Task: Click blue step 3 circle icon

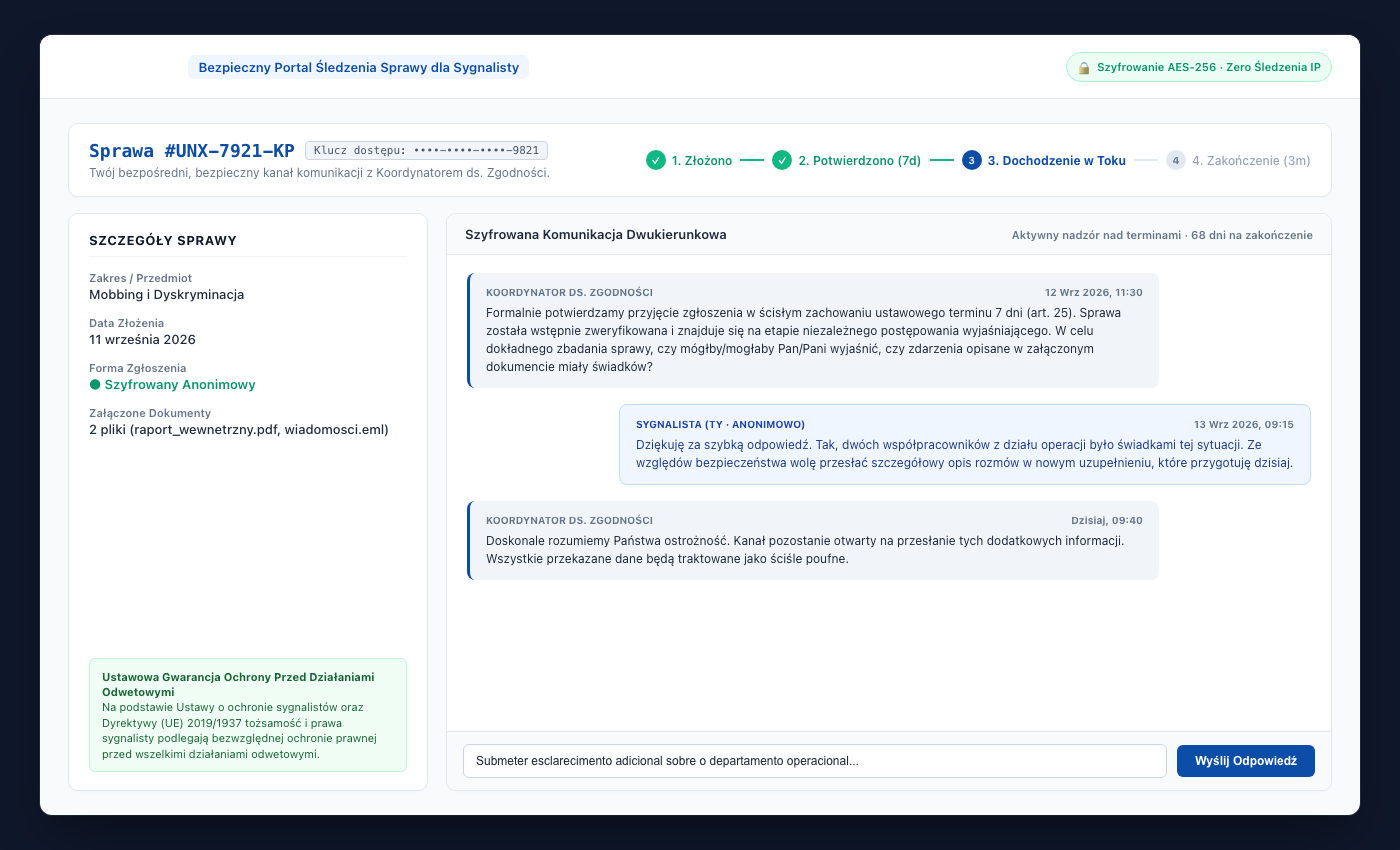Action: coord(972,160)
